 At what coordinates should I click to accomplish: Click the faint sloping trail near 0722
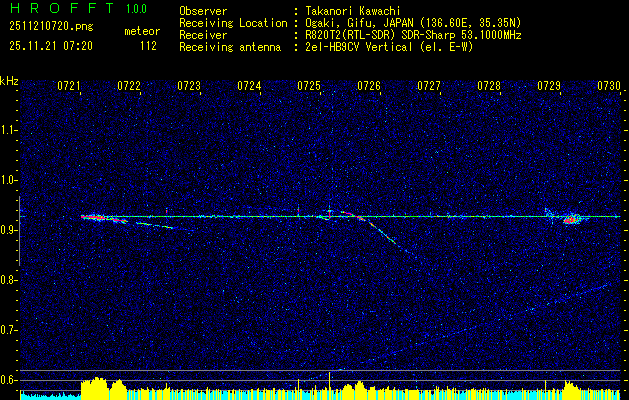coord(154,225)
